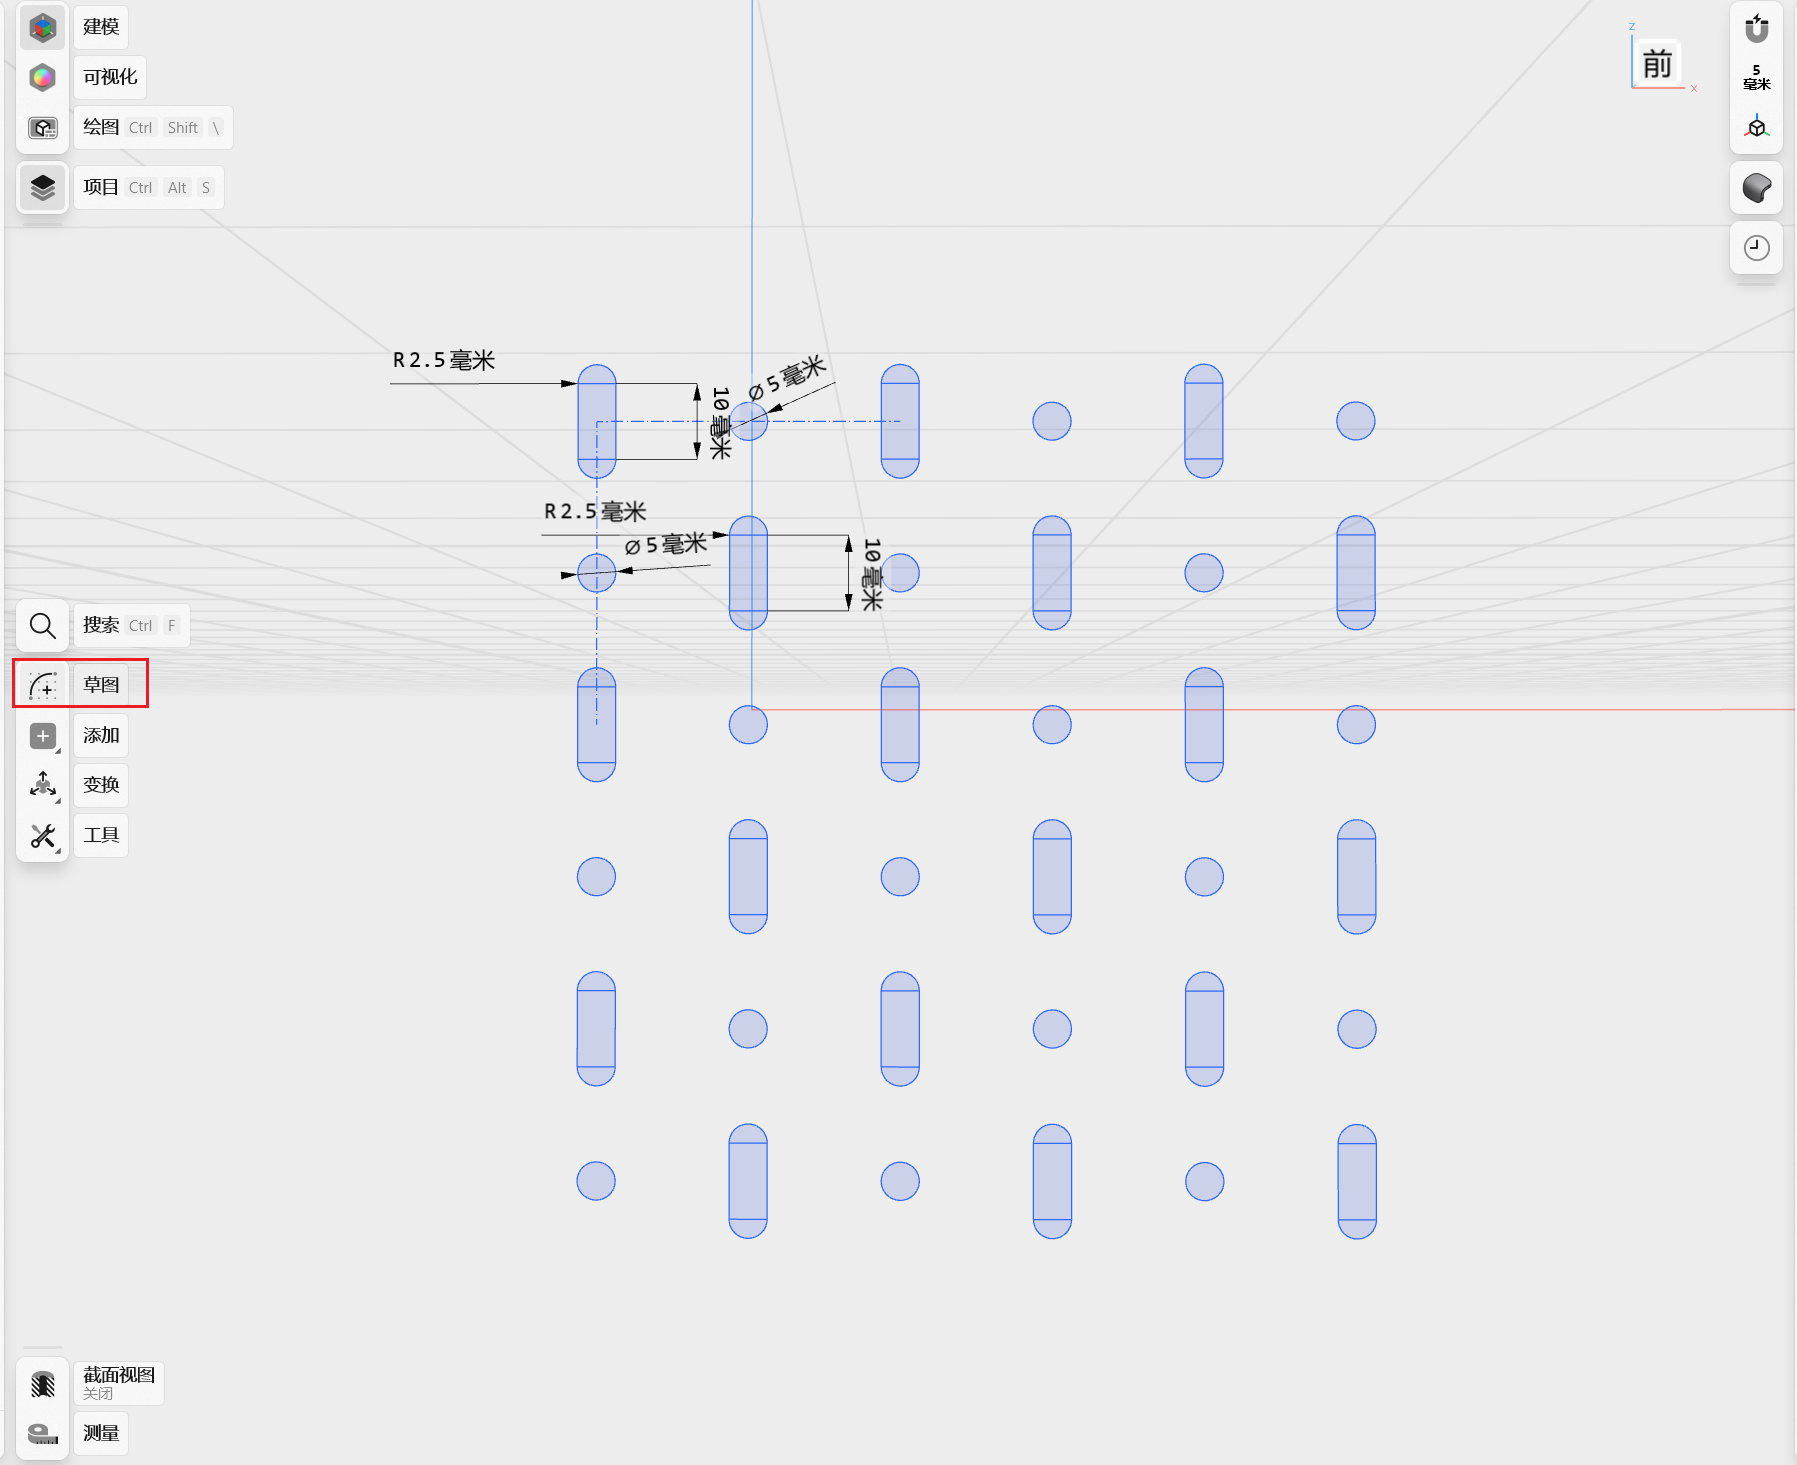This screenshot has width=1797, height=1465.
Task: Click the 添加 (Add) text button
Action: (100, 735)
